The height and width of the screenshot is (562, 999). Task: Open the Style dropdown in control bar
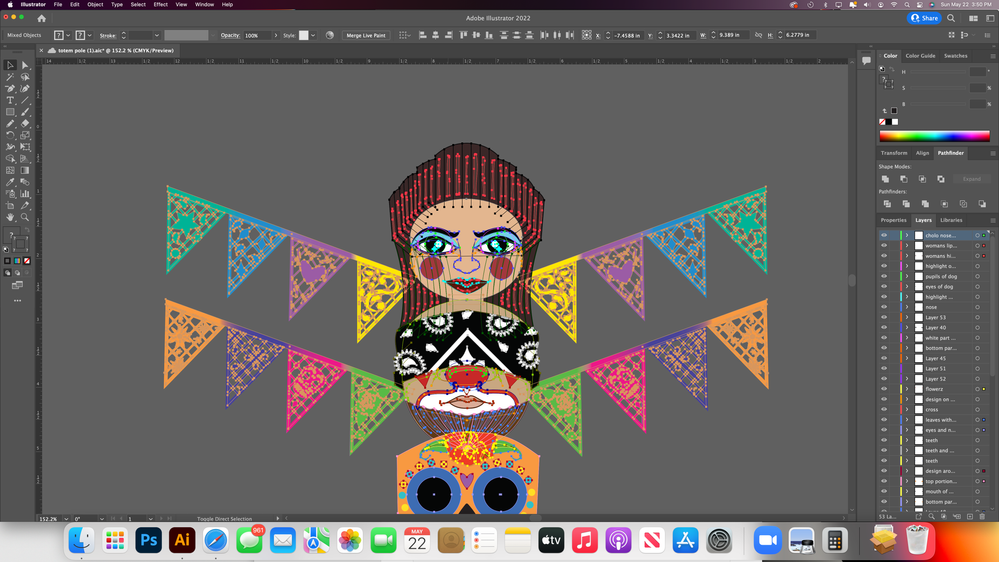[x=313, y=35]
